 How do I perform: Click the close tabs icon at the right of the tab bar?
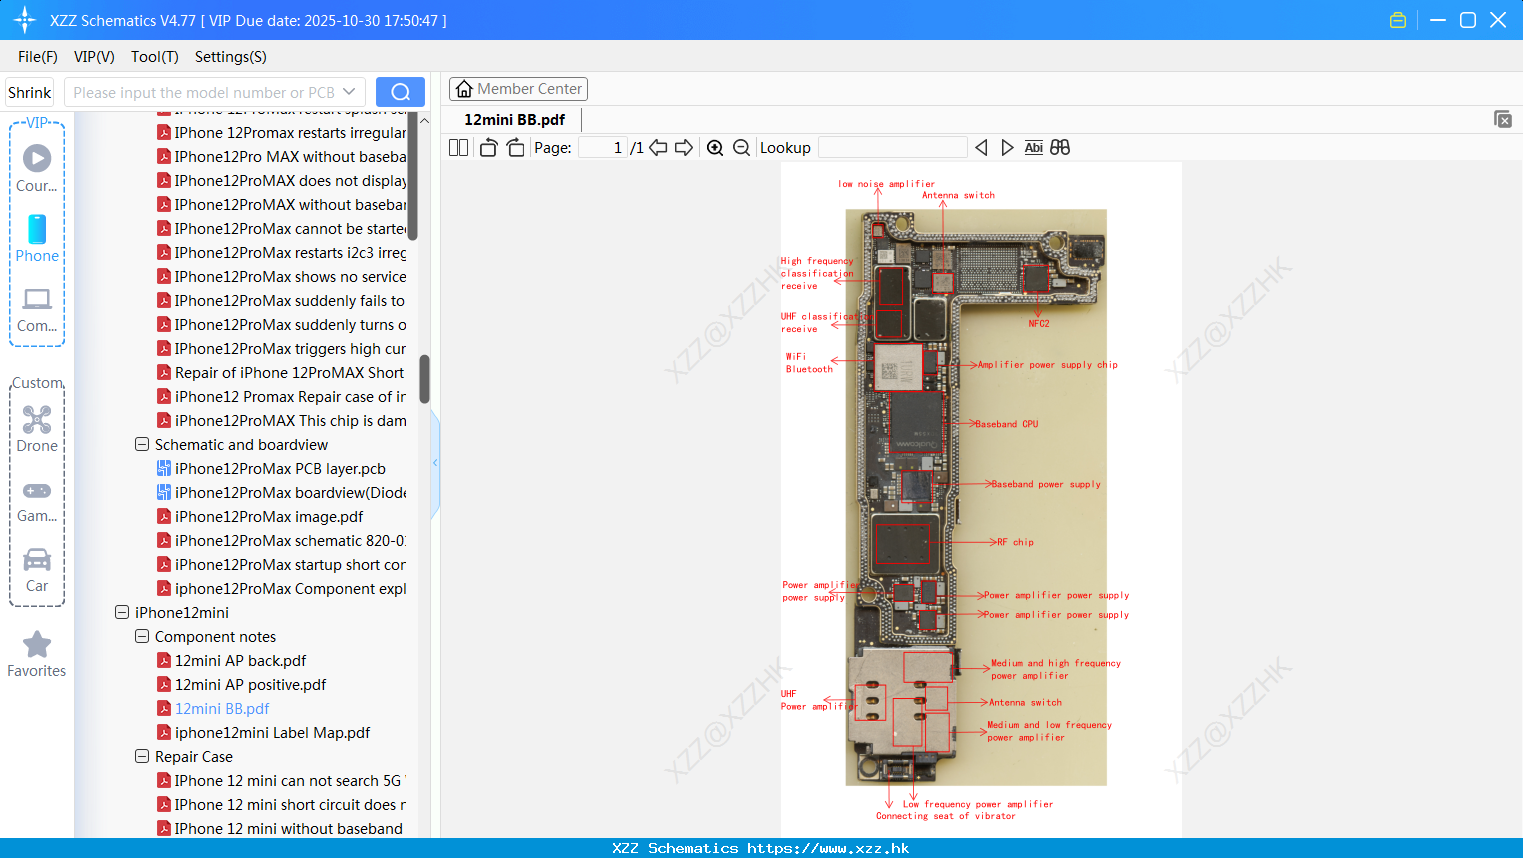point(1503,119)
